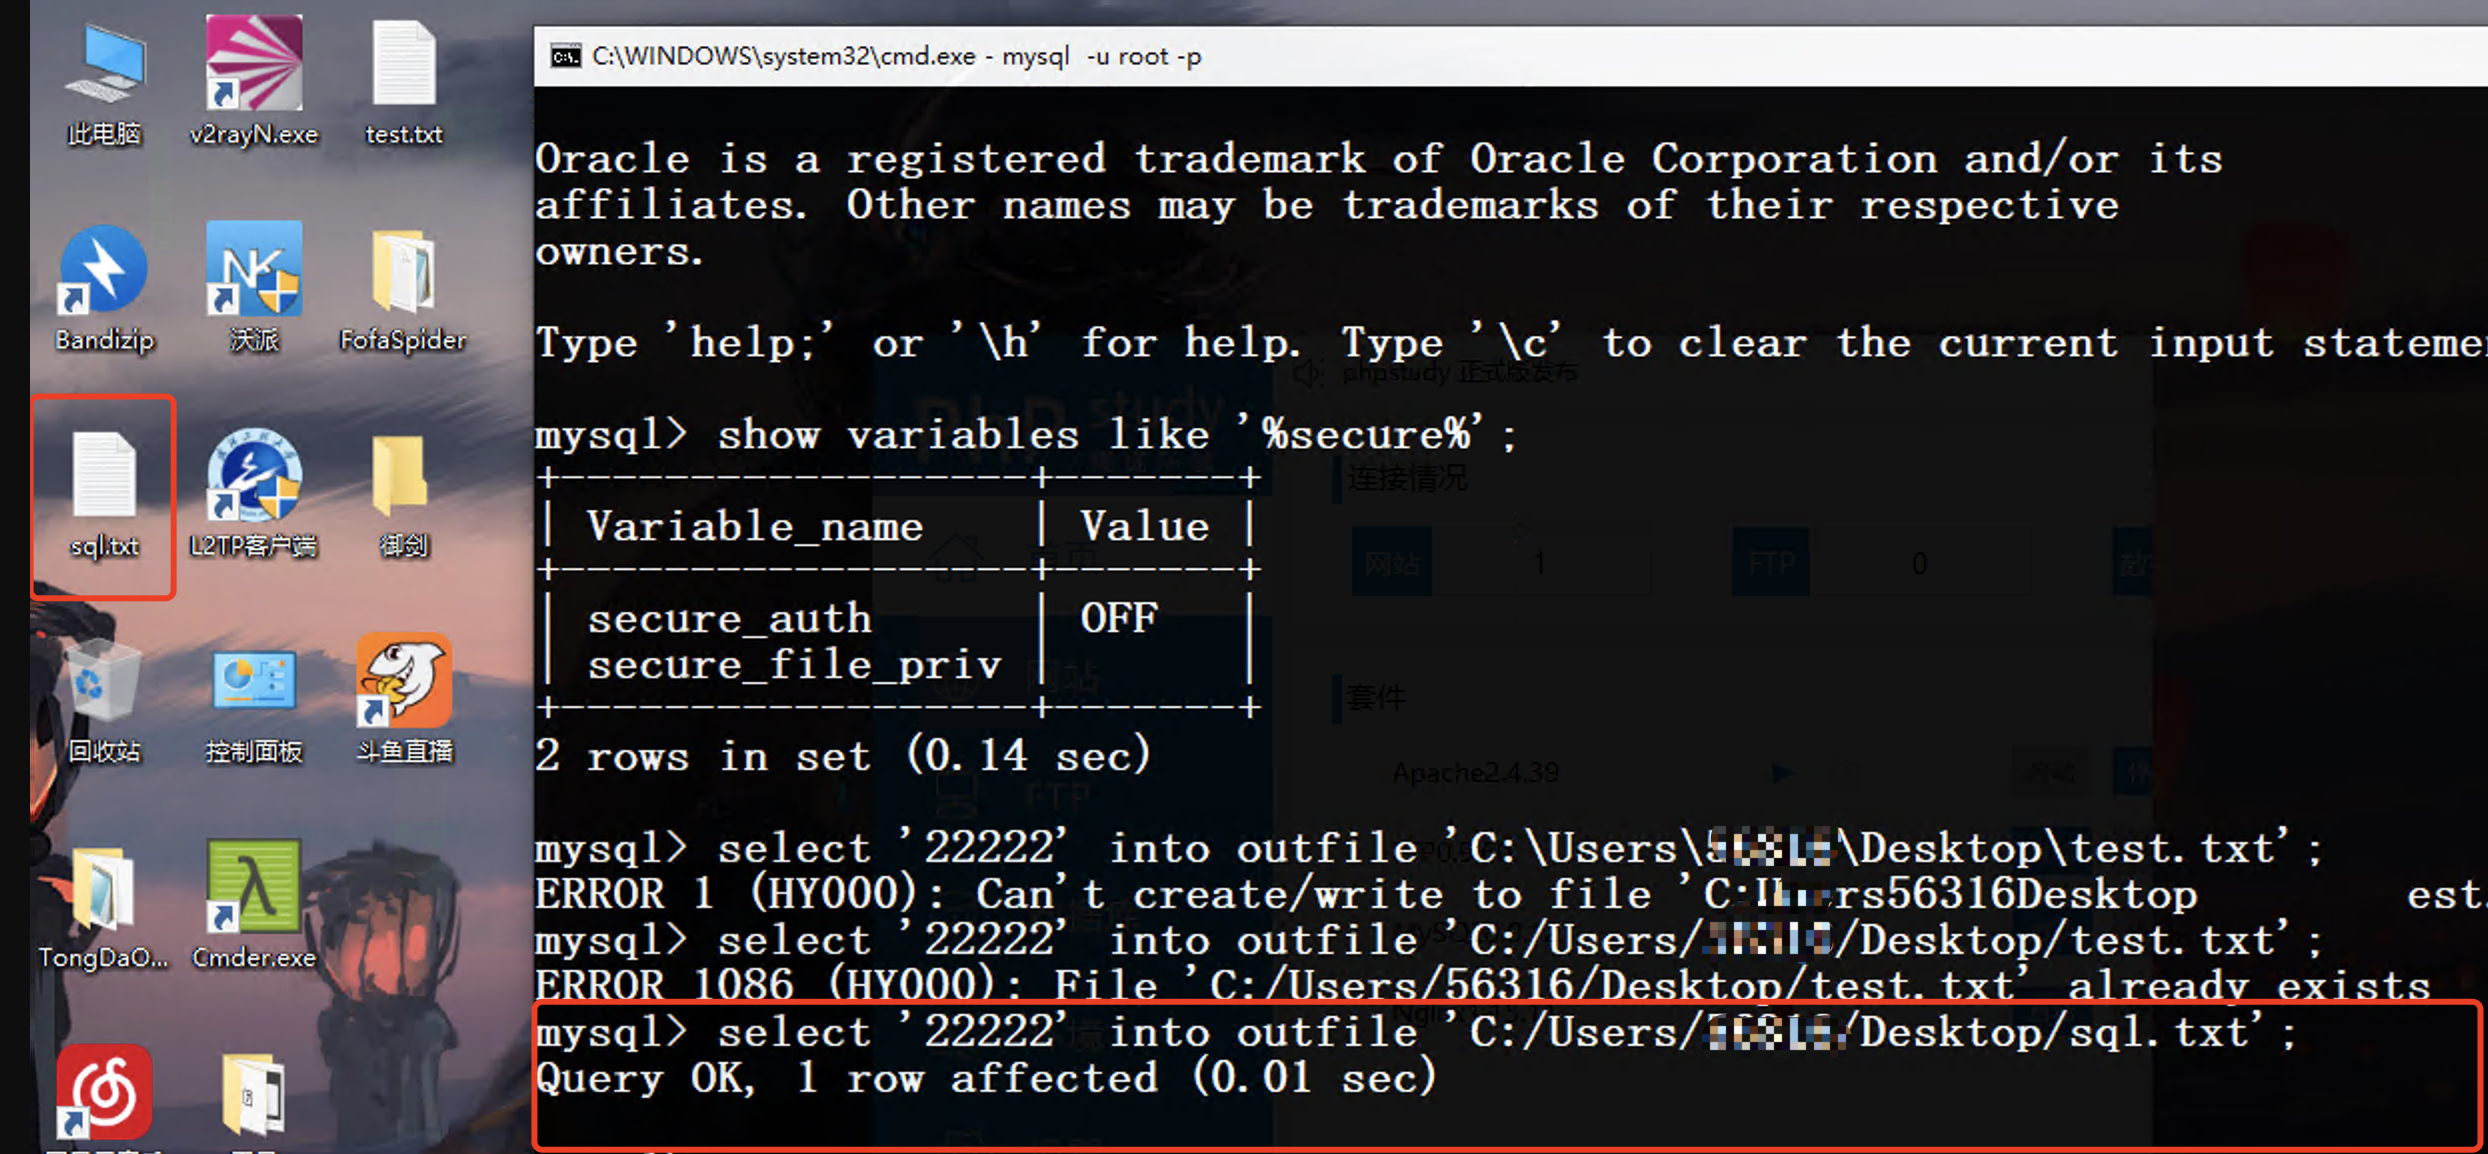This screenshot has width=2488, height=1154.
Task: Click the cmd.exe title bar icon
Action: (x=565, y=56)
